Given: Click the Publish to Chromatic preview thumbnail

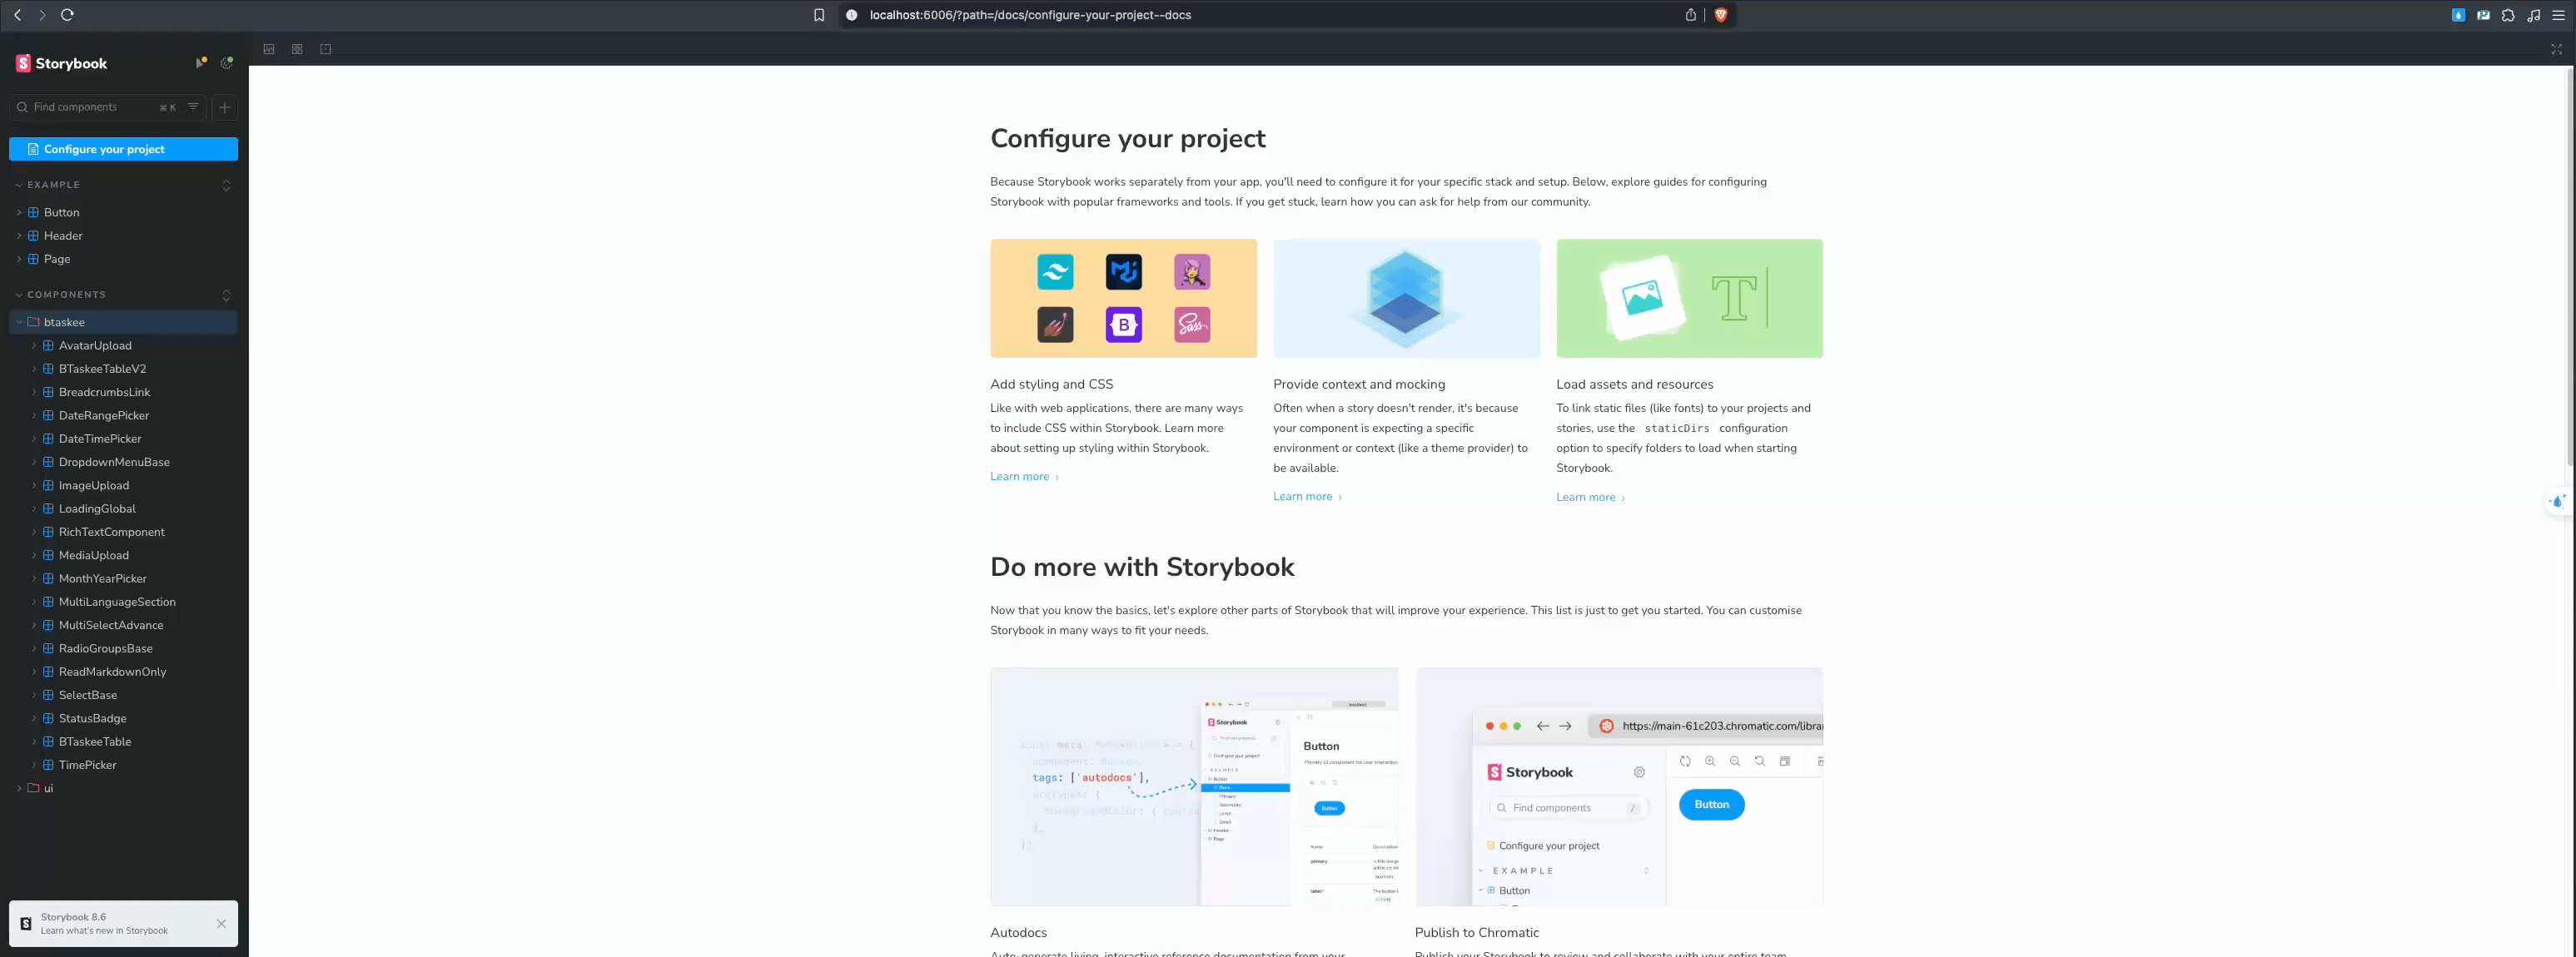Looking at the screenshot, I should (1619, 787).
